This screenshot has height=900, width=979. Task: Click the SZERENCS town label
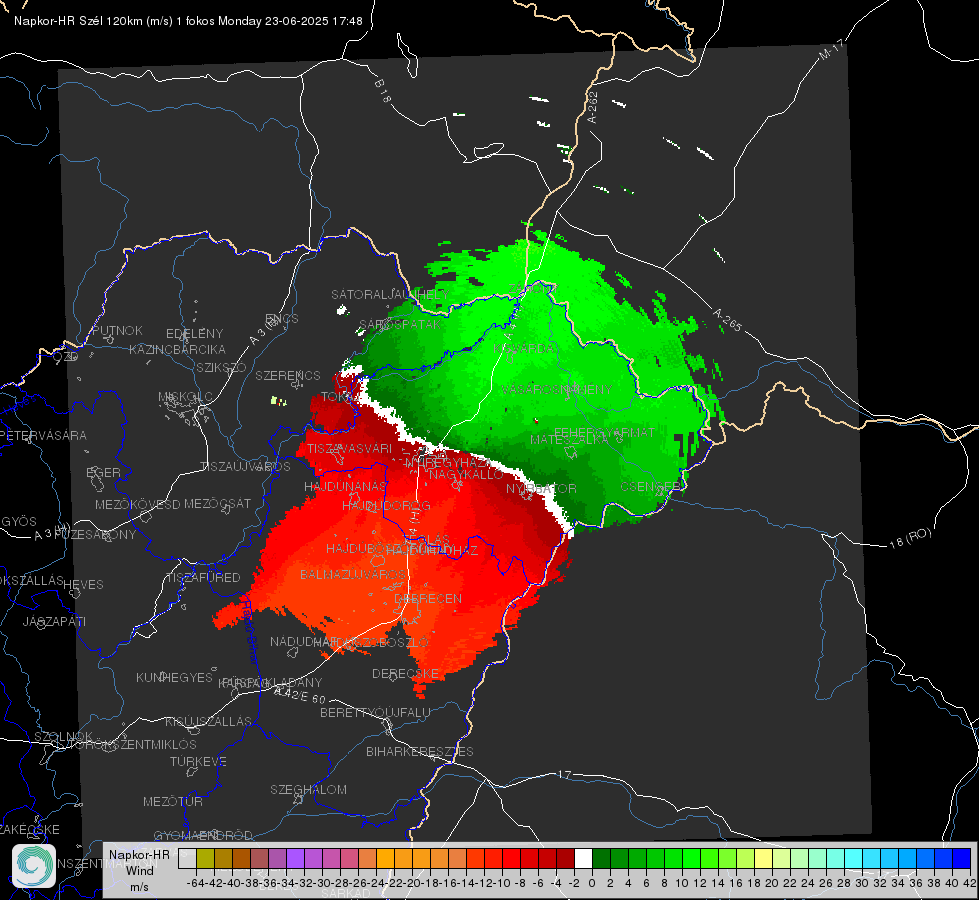tap(288, 376)
